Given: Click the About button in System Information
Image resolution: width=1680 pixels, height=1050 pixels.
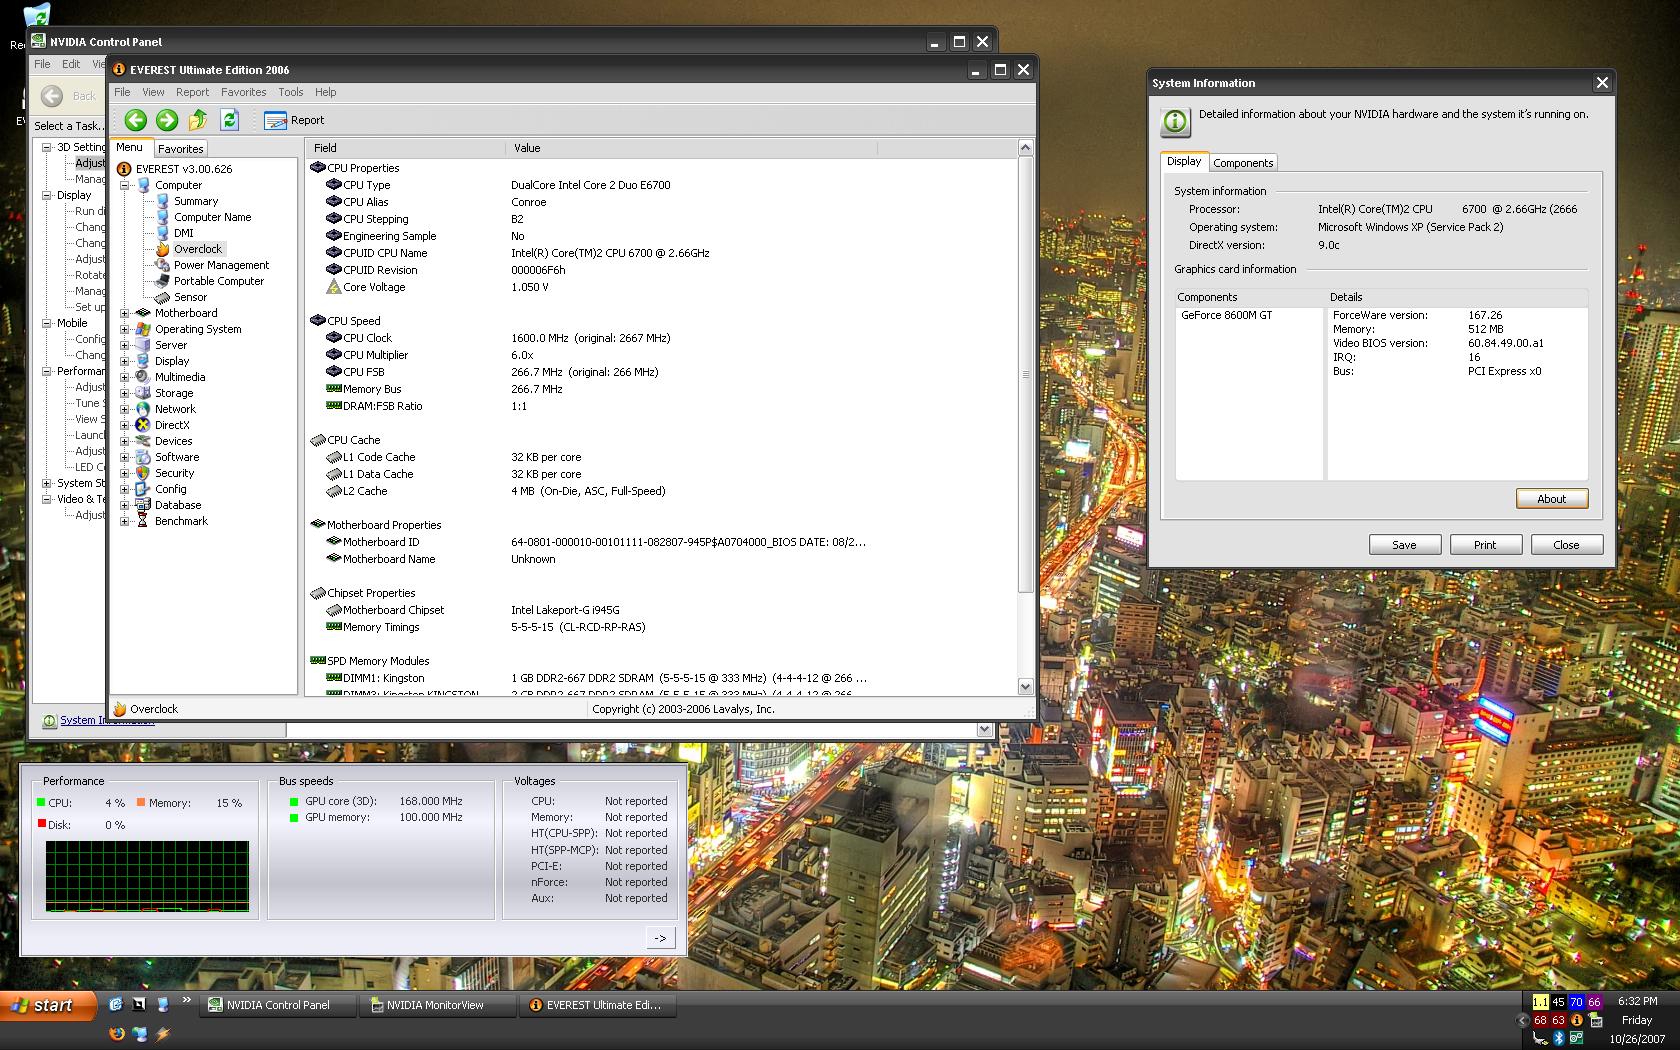Looking at the screenshot, I should coord(1551,499).
